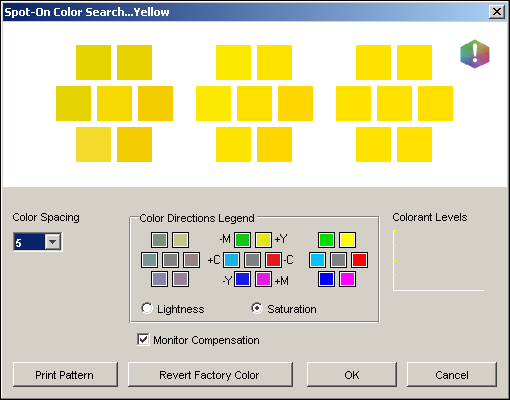Close the Spot-On Color Search dialog
Screen dimensions: 510x400
pyautogui.click(x=497, y=12)
